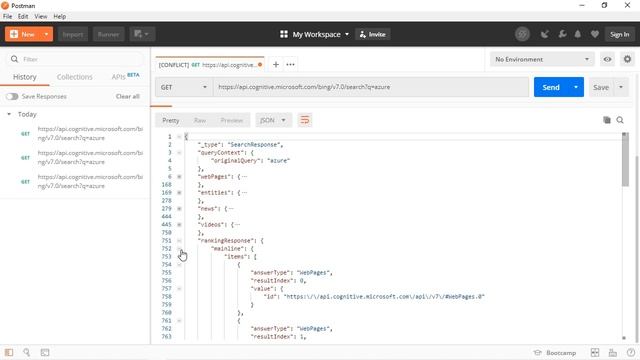640x360 pixels.
Task: Open new window options icon
Action: pos(142,34)
